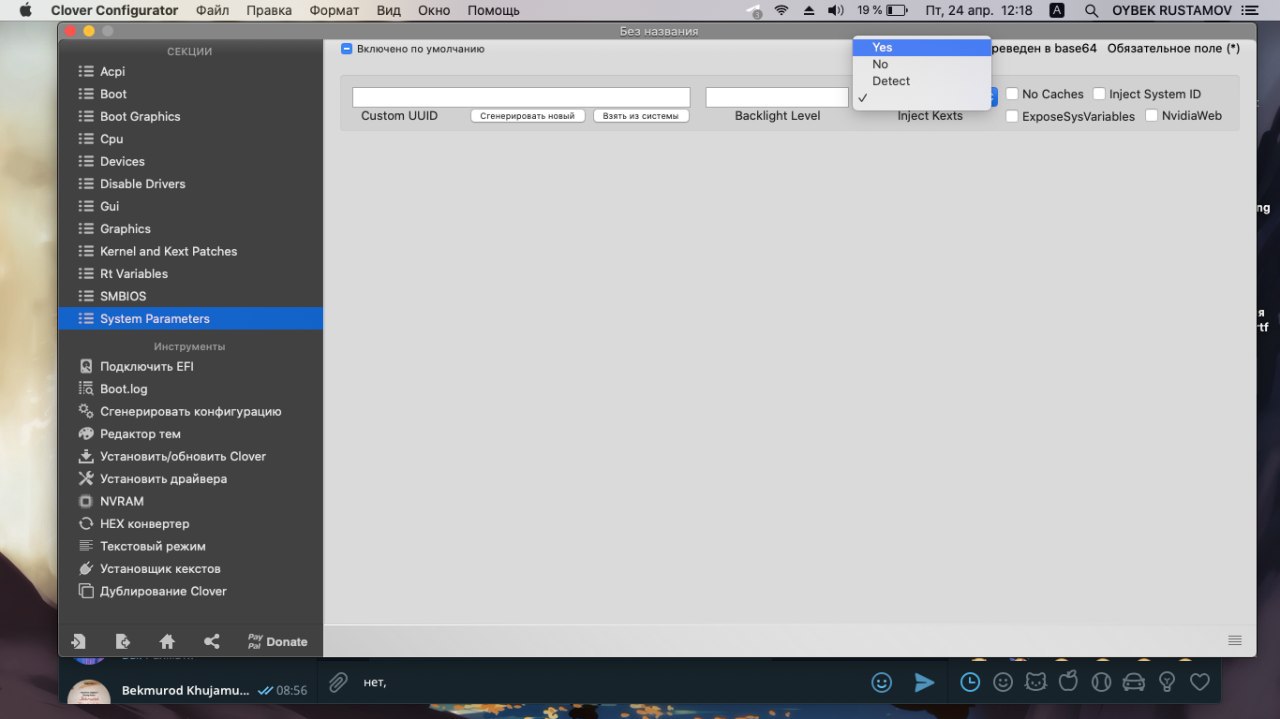Open the Окно menu
Screen dimensions: 1280x719
pos(434,10)
